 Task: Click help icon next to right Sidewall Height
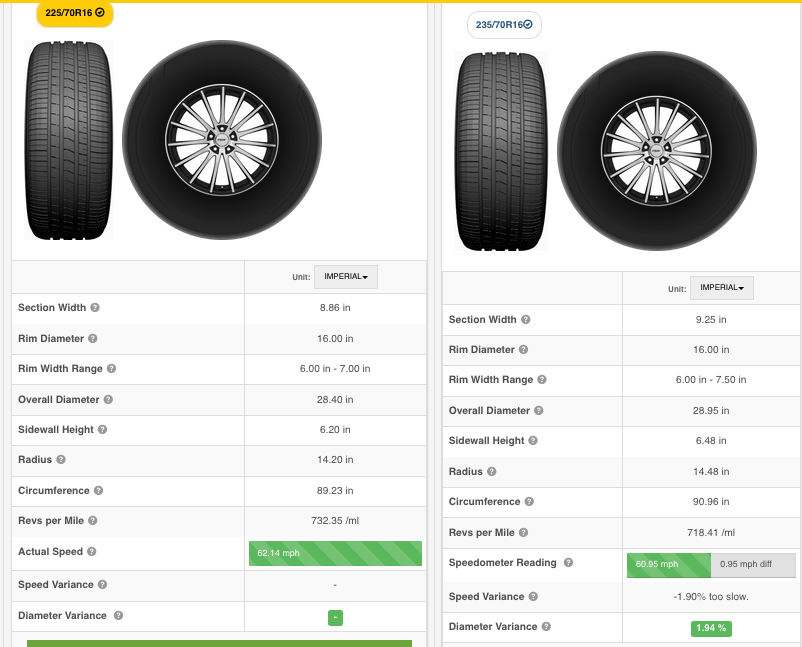(534, 441)
